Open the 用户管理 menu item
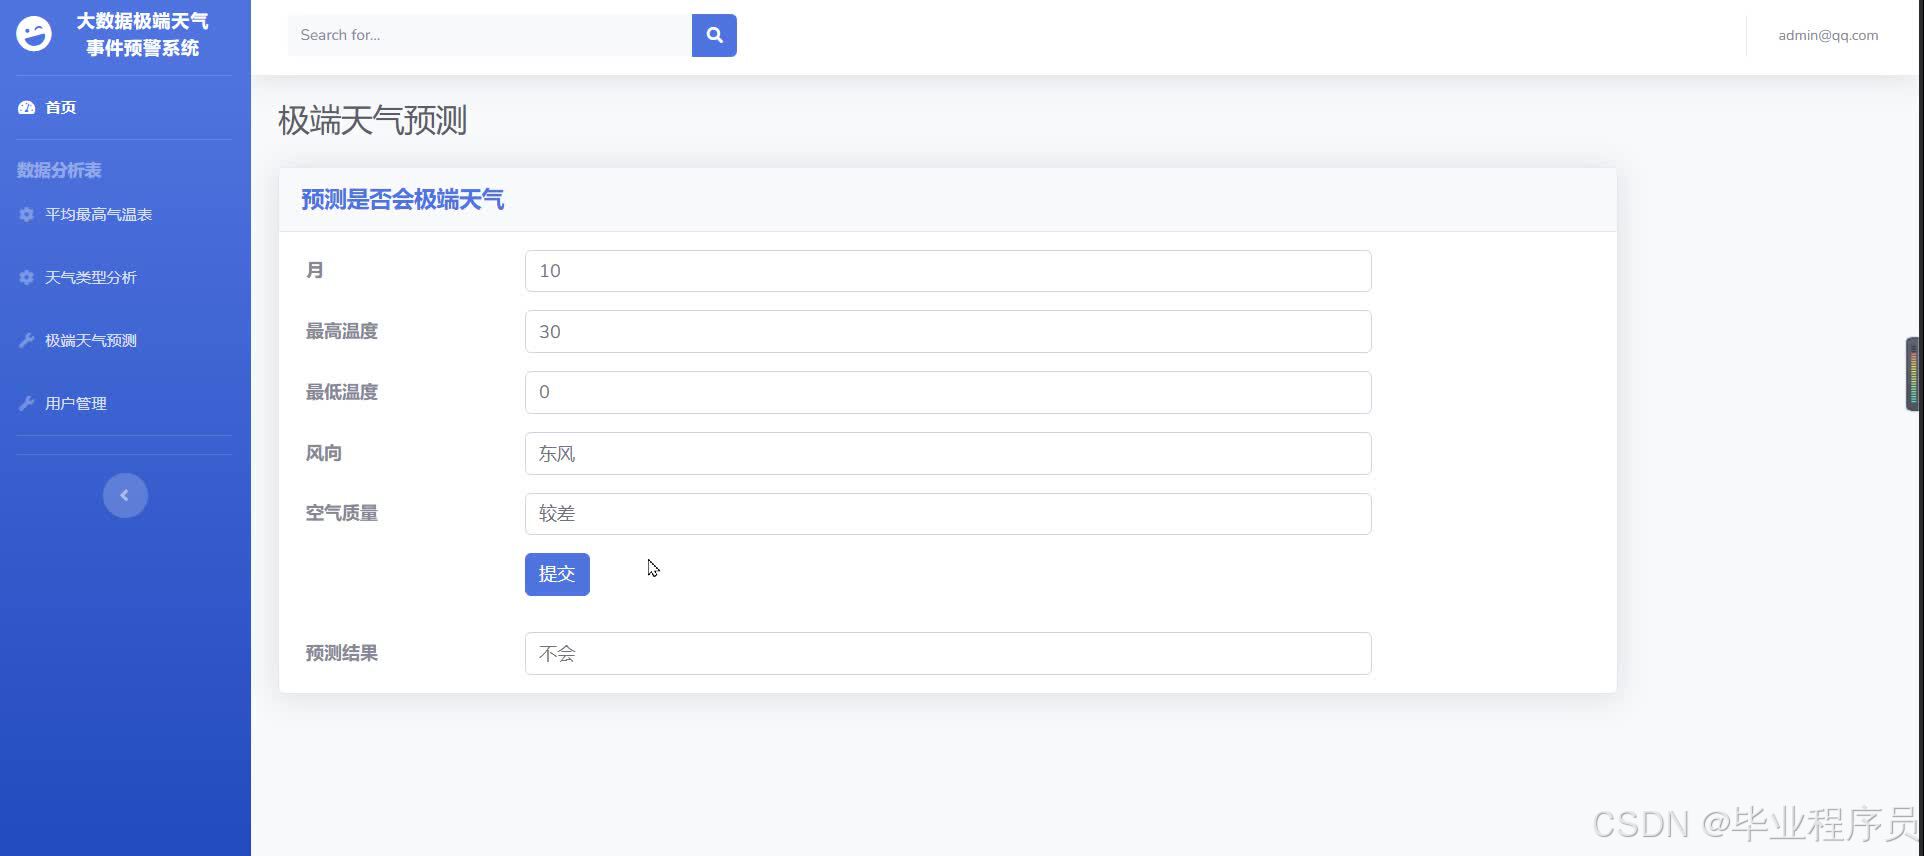 [x=75, y=403]
